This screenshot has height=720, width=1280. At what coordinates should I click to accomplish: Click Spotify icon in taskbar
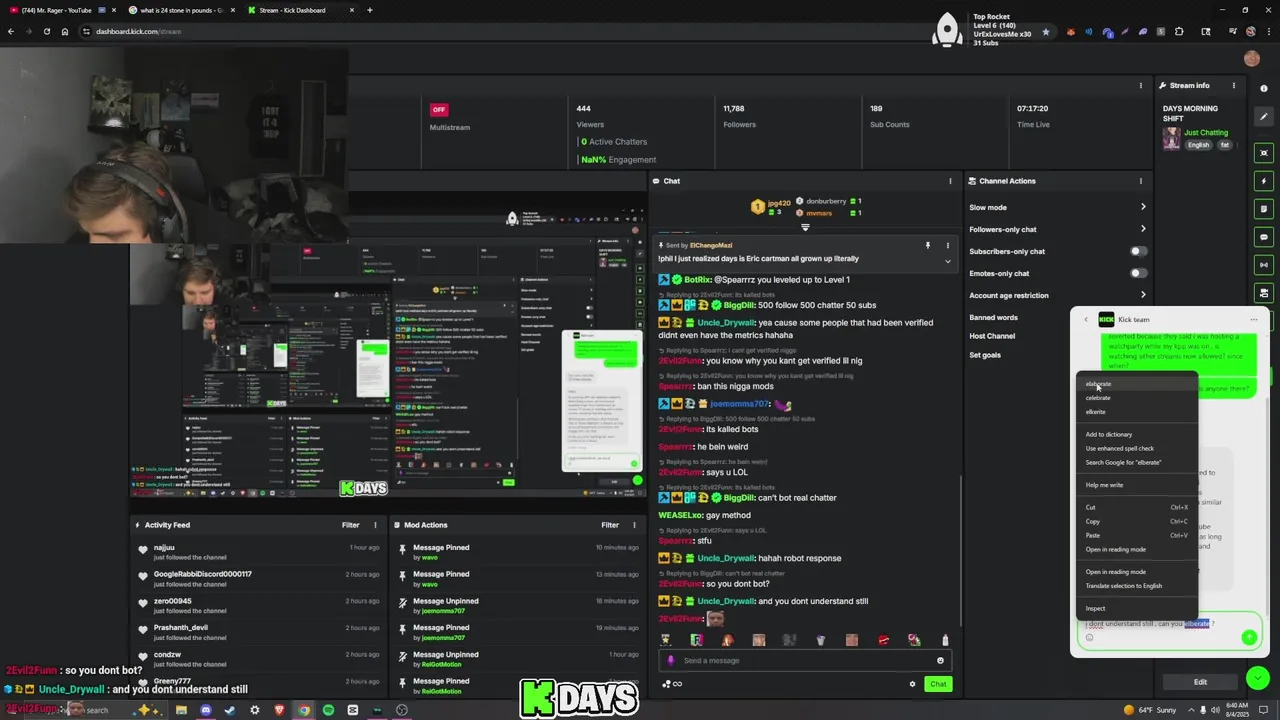pos(328,710)
